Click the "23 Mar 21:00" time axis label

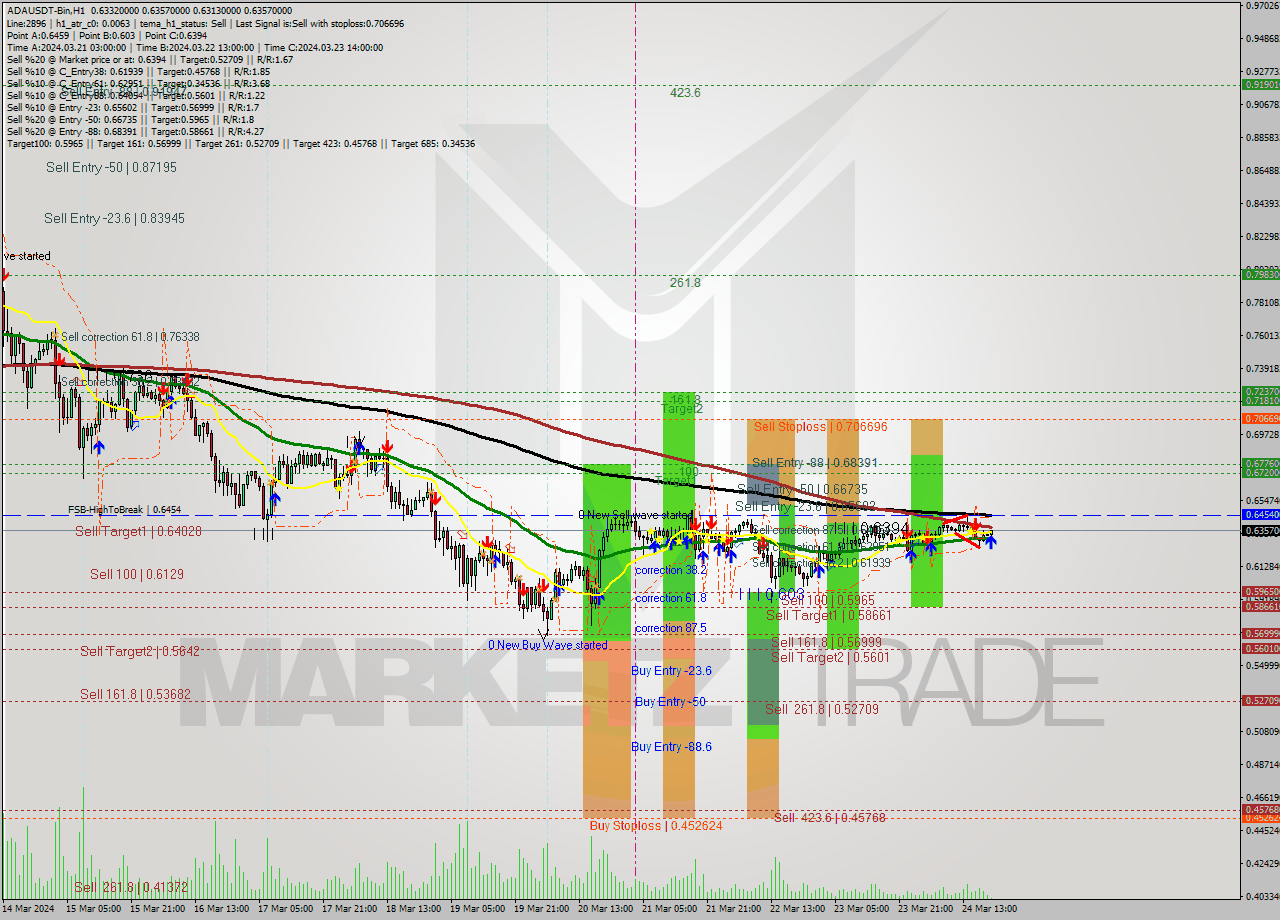[926, 908]
